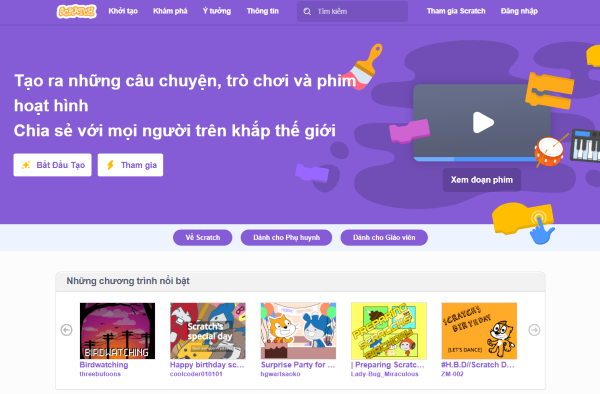Open the Surprise Party project thumbnail
Screen dimensions: 600x394
(298, 331)
